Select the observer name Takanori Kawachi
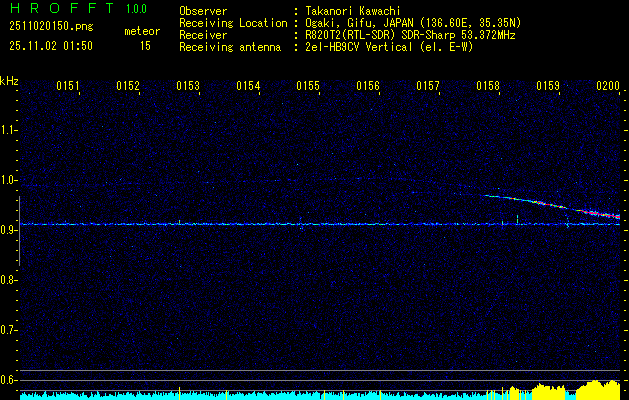Screen dimensions: 629x400 (354, 11)
